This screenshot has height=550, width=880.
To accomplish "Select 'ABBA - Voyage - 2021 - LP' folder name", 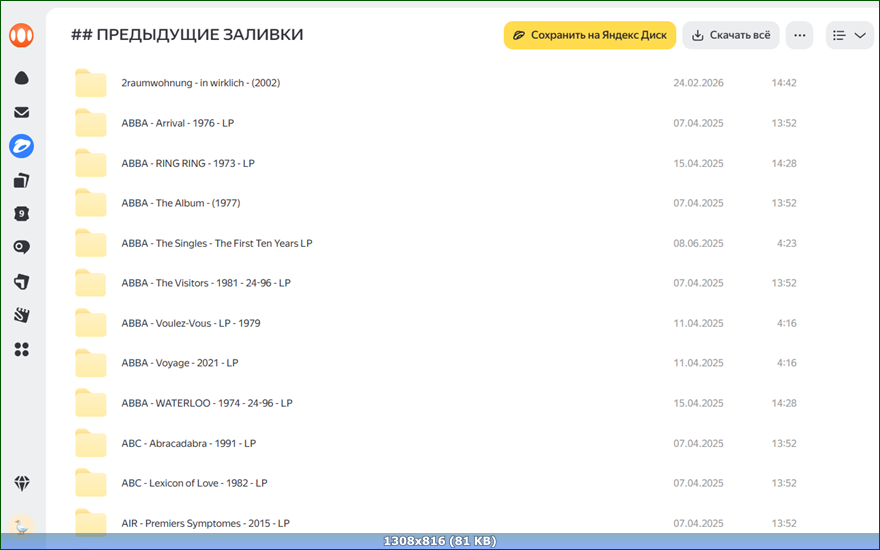I will [x=180, y=363].
